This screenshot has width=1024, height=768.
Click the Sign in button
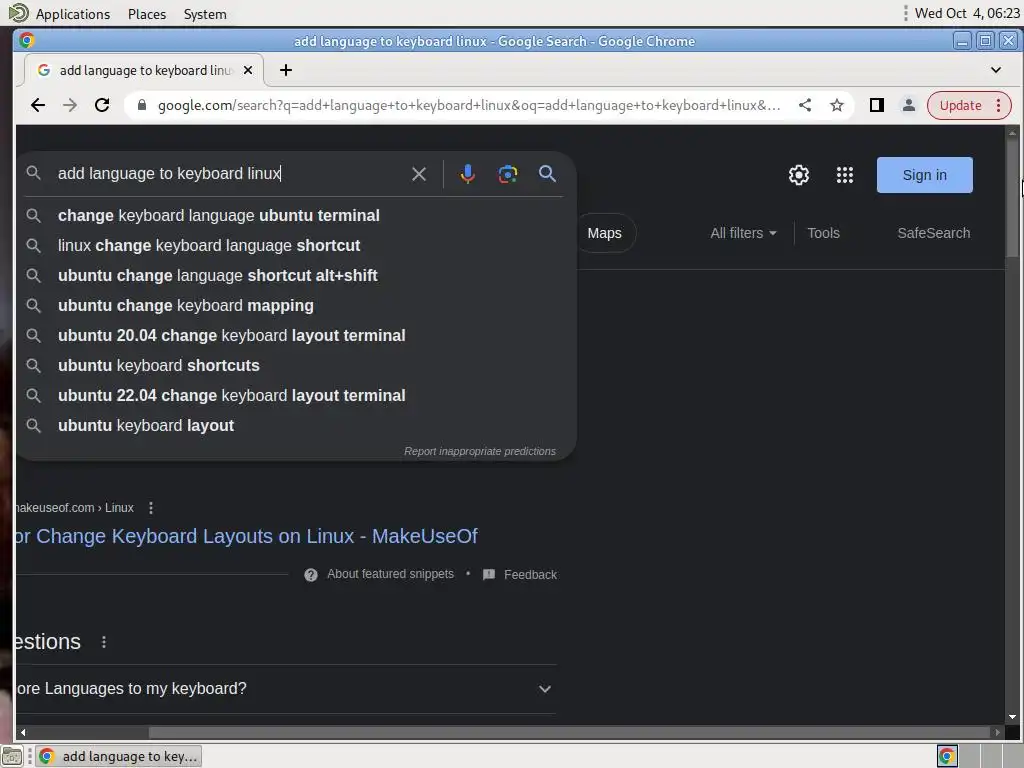click(x=924, y=175)
